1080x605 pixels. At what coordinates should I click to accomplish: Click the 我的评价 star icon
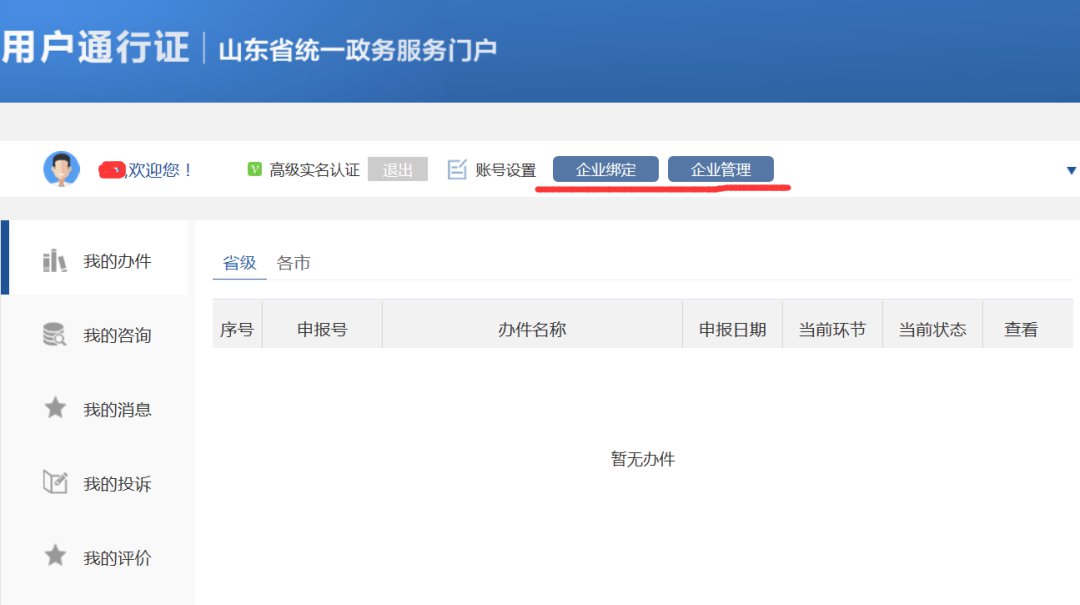click(x=55, y=556)
